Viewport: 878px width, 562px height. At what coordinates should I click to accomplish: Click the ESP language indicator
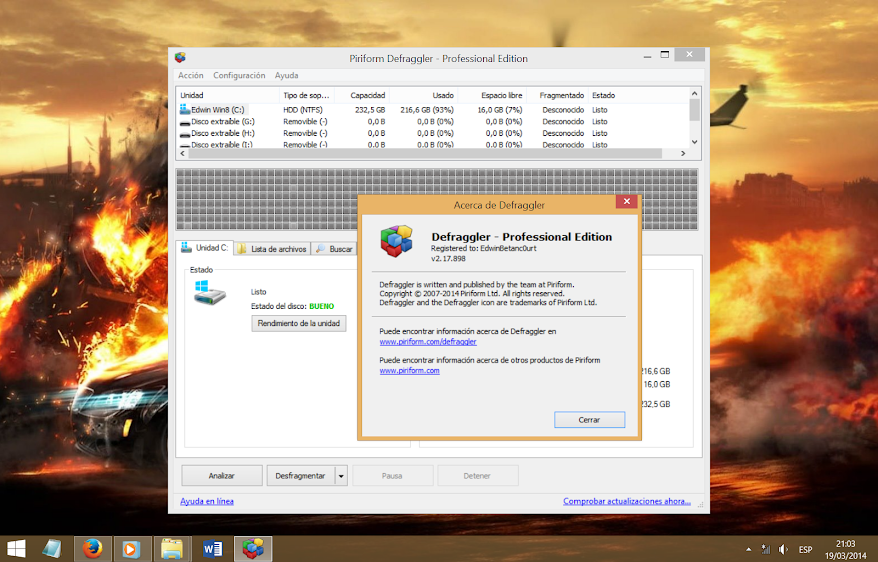click(805, 549)
